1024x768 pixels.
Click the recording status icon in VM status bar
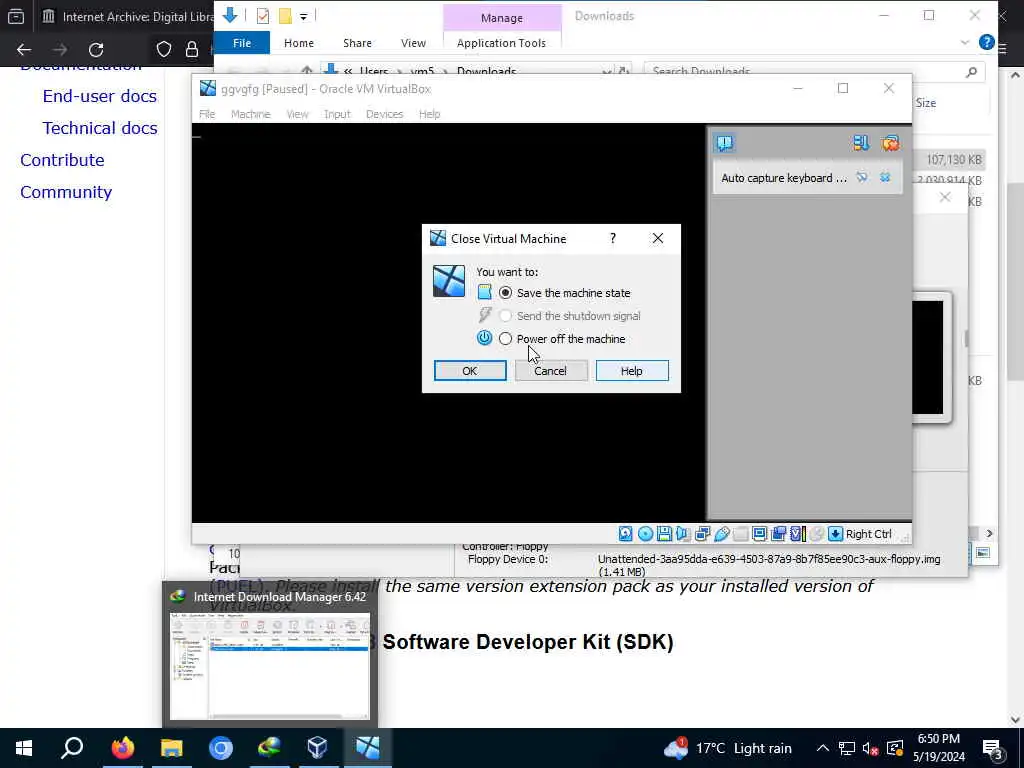coord(778,534)
